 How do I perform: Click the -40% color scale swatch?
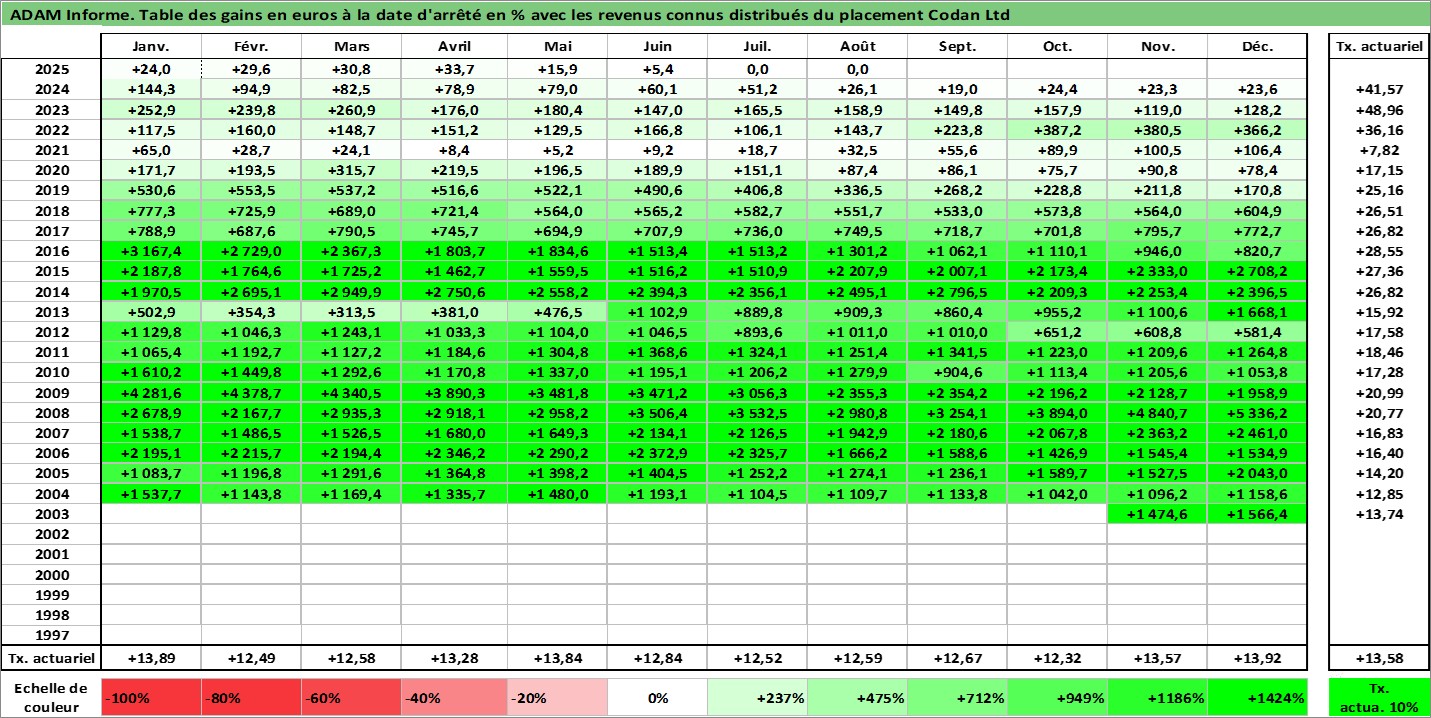(x=455, y=697)
